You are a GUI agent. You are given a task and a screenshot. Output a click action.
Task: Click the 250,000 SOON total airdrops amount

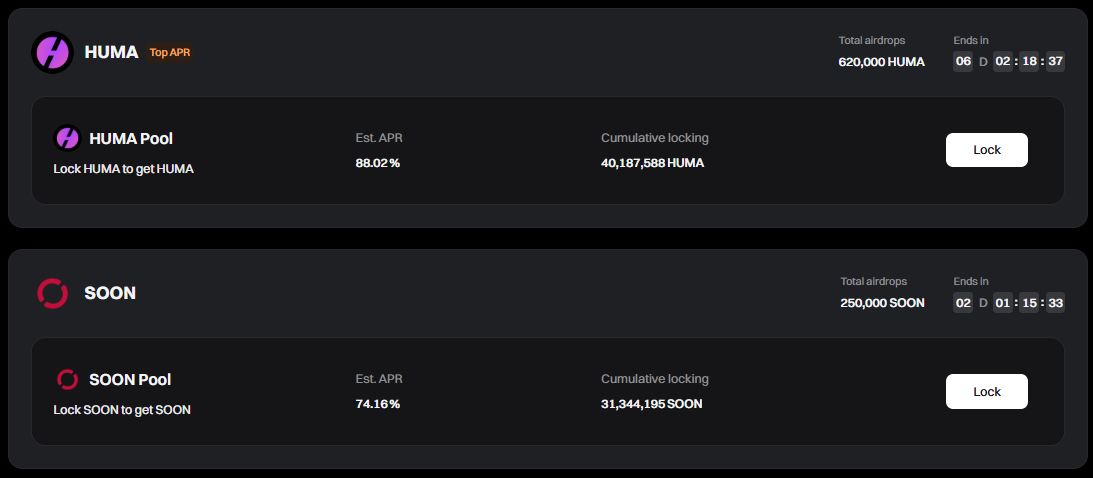pyautogui.click(x=882, y=303)
